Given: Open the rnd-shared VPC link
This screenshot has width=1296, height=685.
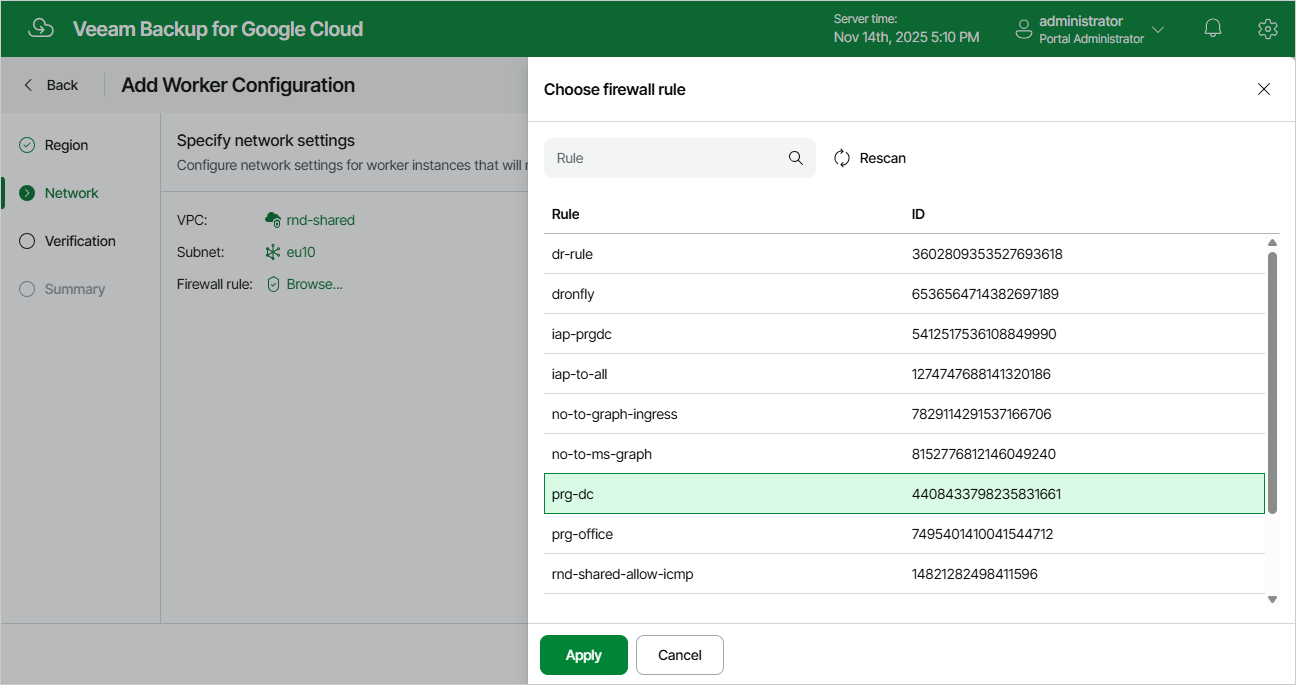Looking at the screenshot, I should (320, 220).
